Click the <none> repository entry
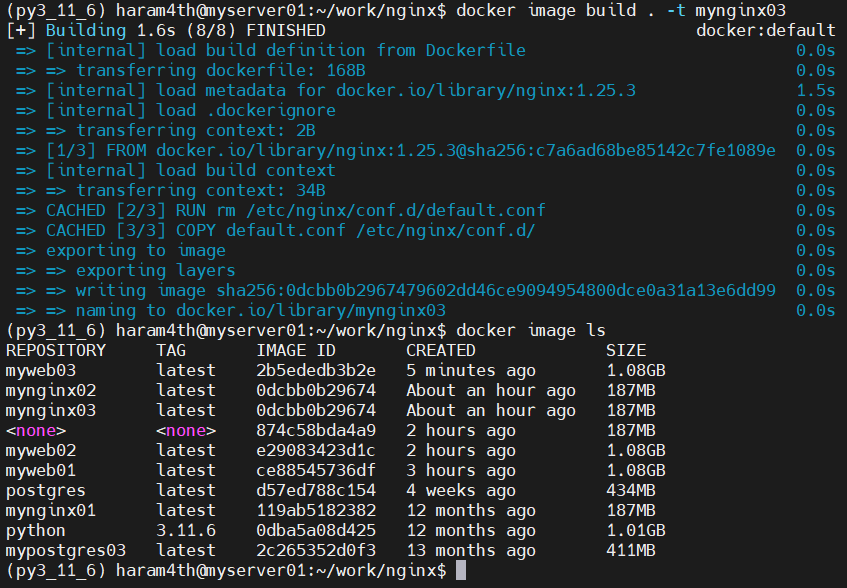Image resolution: width=847 pixels, height=588 pixels. [36, 430]
